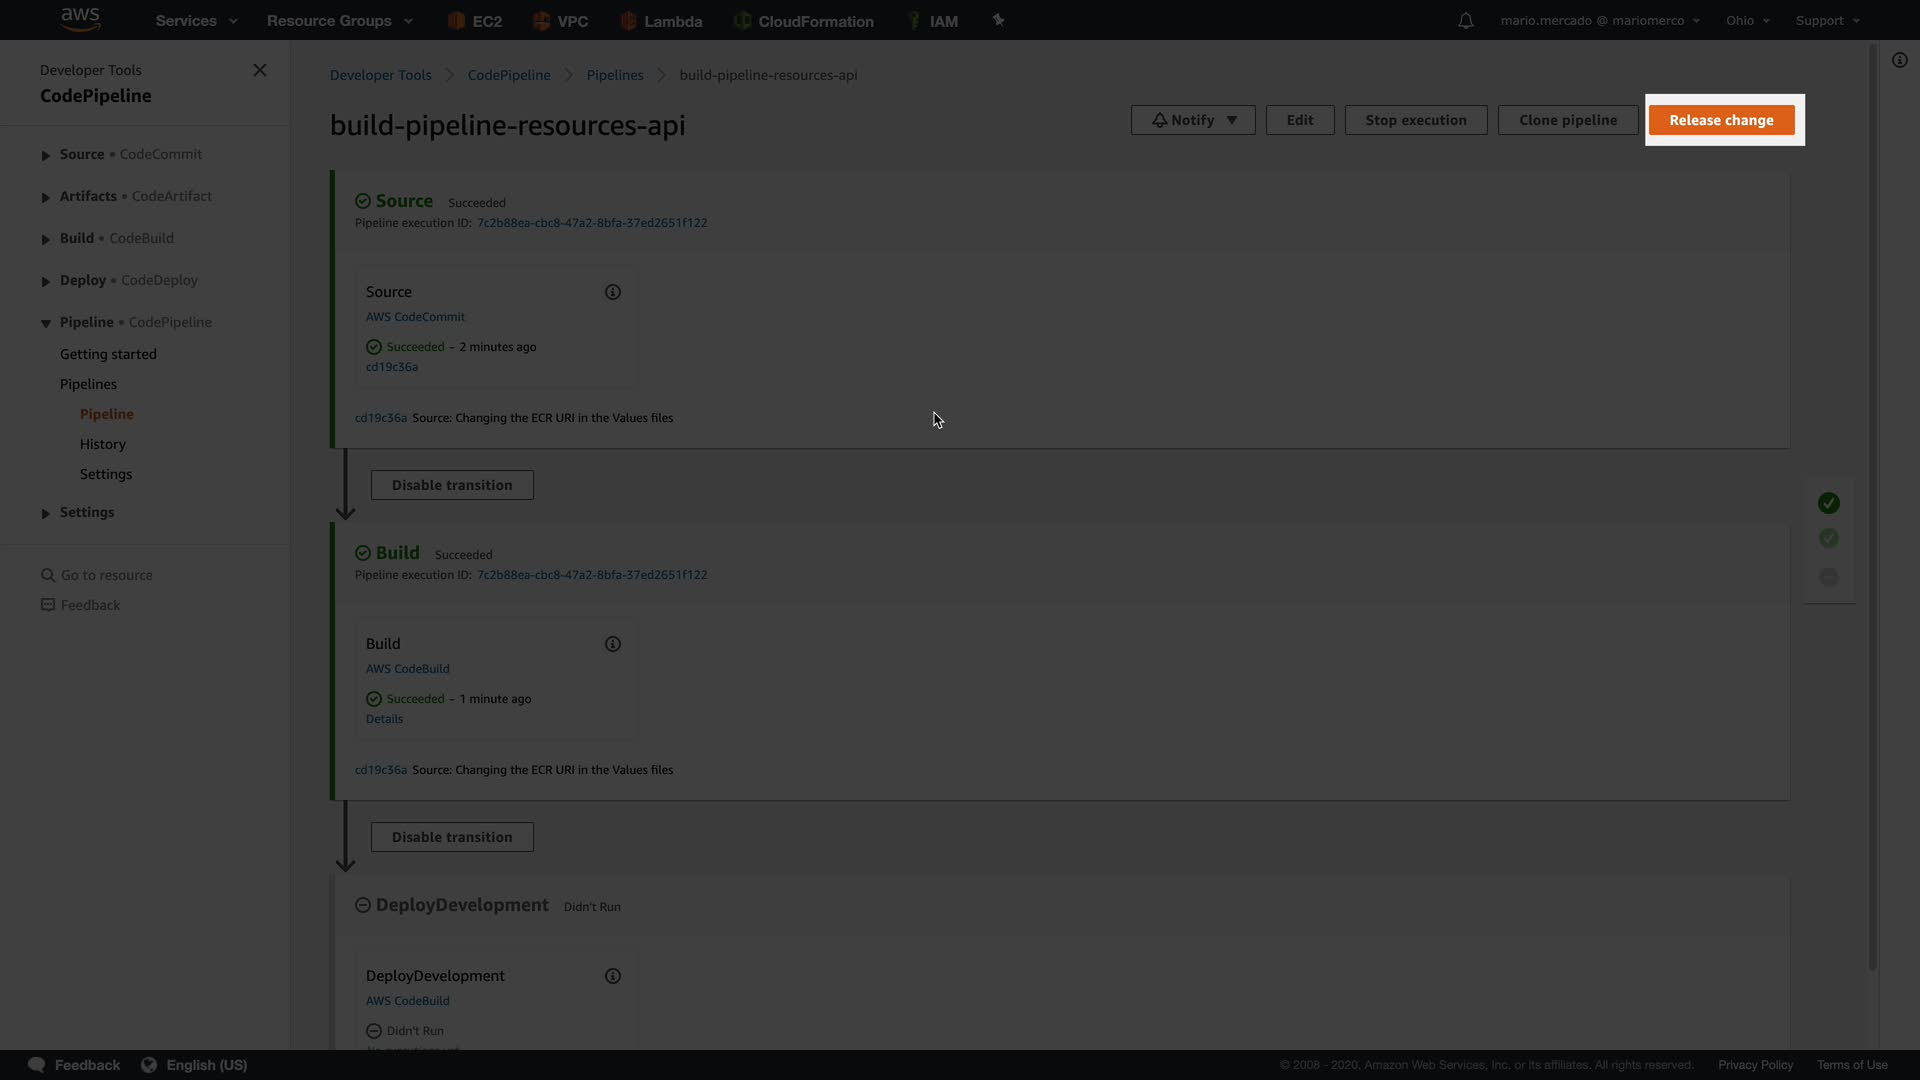Disable transition between Source and Build

tap(452, 485)
